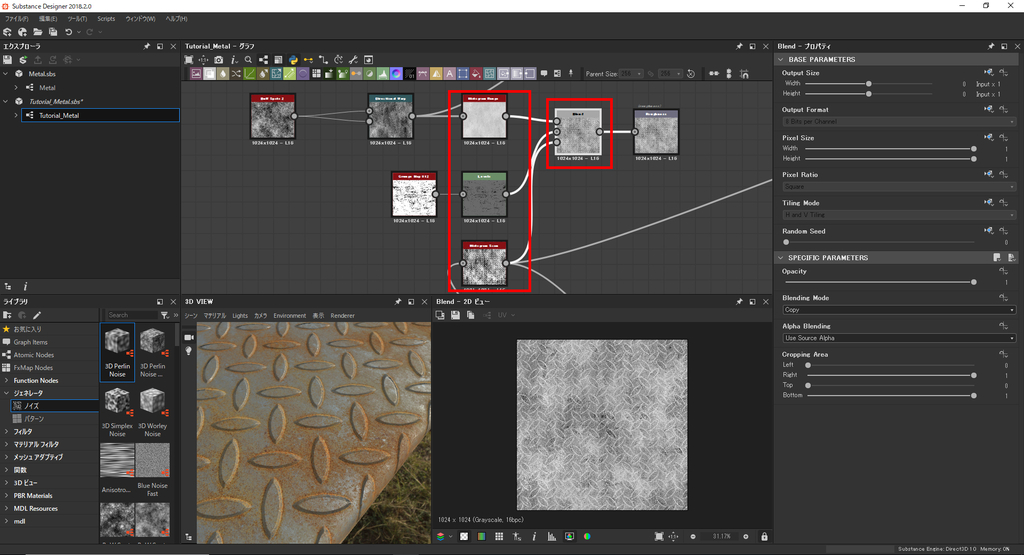Open the Environment menu in 3D View

290,315
